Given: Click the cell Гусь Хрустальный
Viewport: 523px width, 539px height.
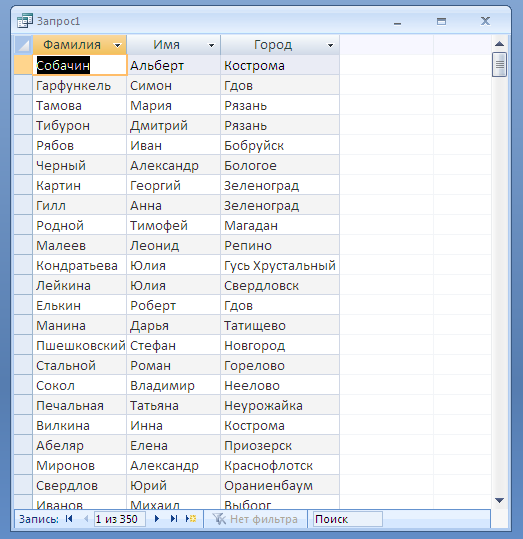Looking at the screenshot, I should (280, 265).
